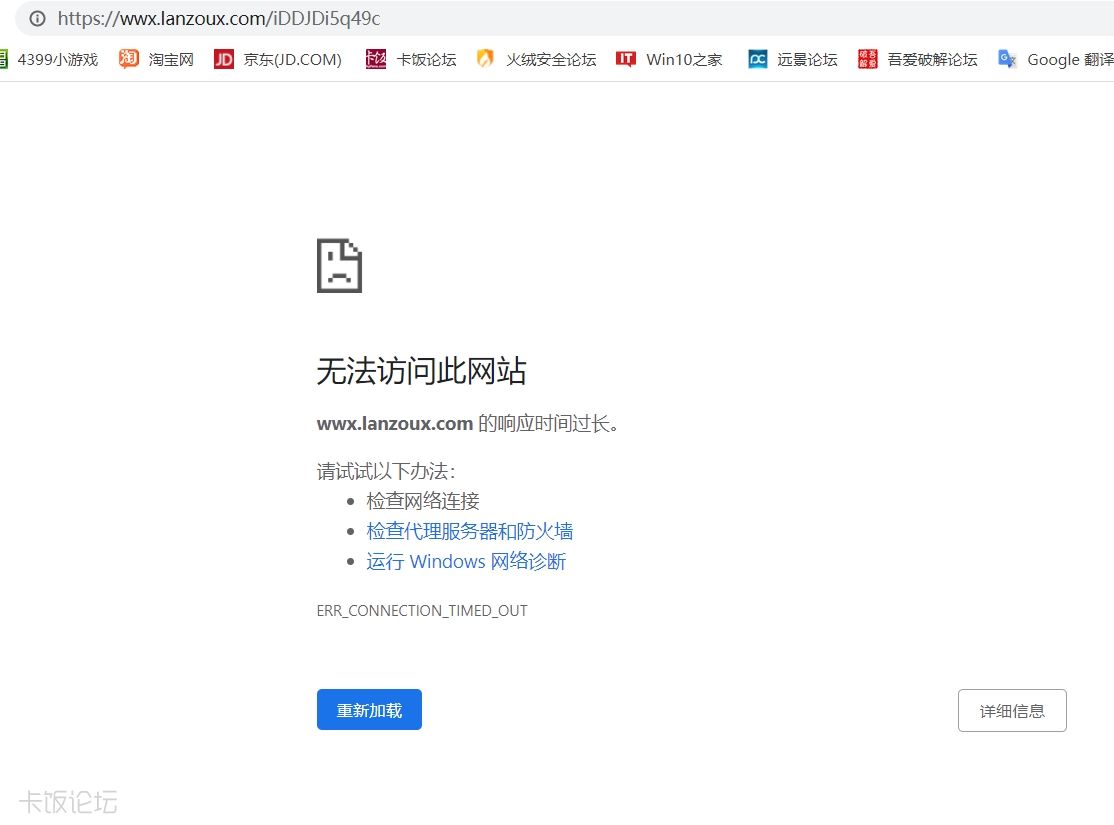Screen dimensions: 1114x825
Task: Open the 4399小游戏 bookmark favicon
Action: click(x=4, y=59)
